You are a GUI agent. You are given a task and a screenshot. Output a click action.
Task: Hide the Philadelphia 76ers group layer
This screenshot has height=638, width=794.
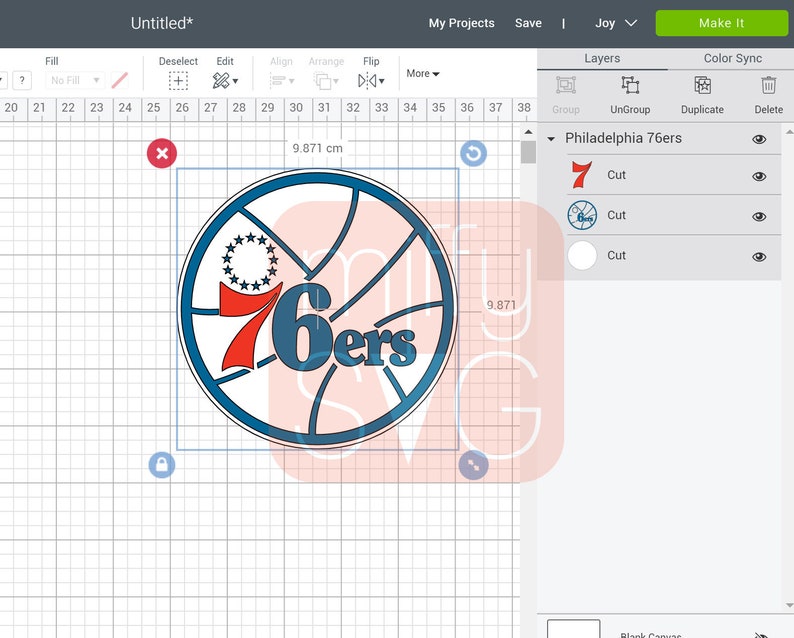[x=759, y=139]
